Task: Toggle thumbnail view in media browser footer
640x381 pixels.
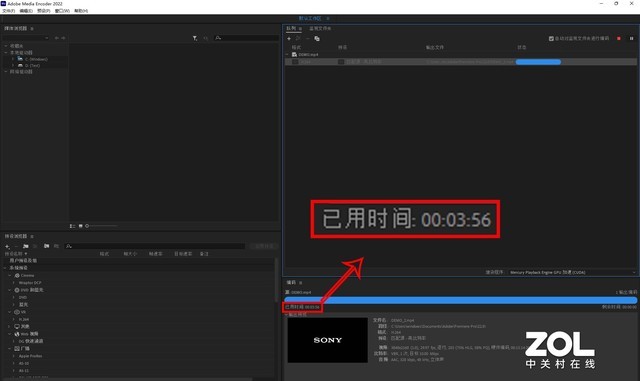Action: pyautogui.click(x=80, y=226)
